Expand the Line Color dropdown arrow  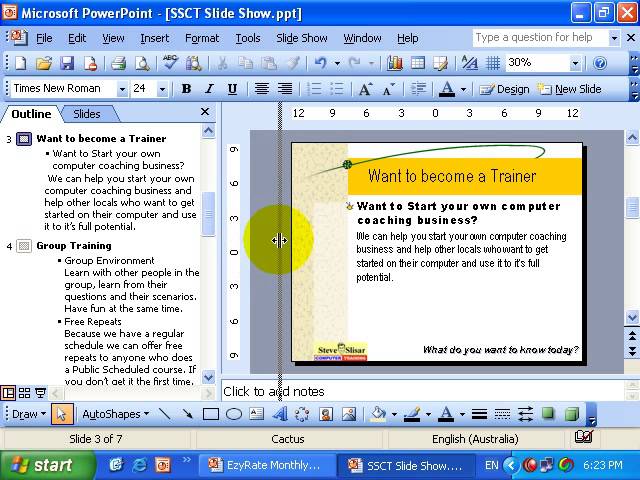pos(428,414)
